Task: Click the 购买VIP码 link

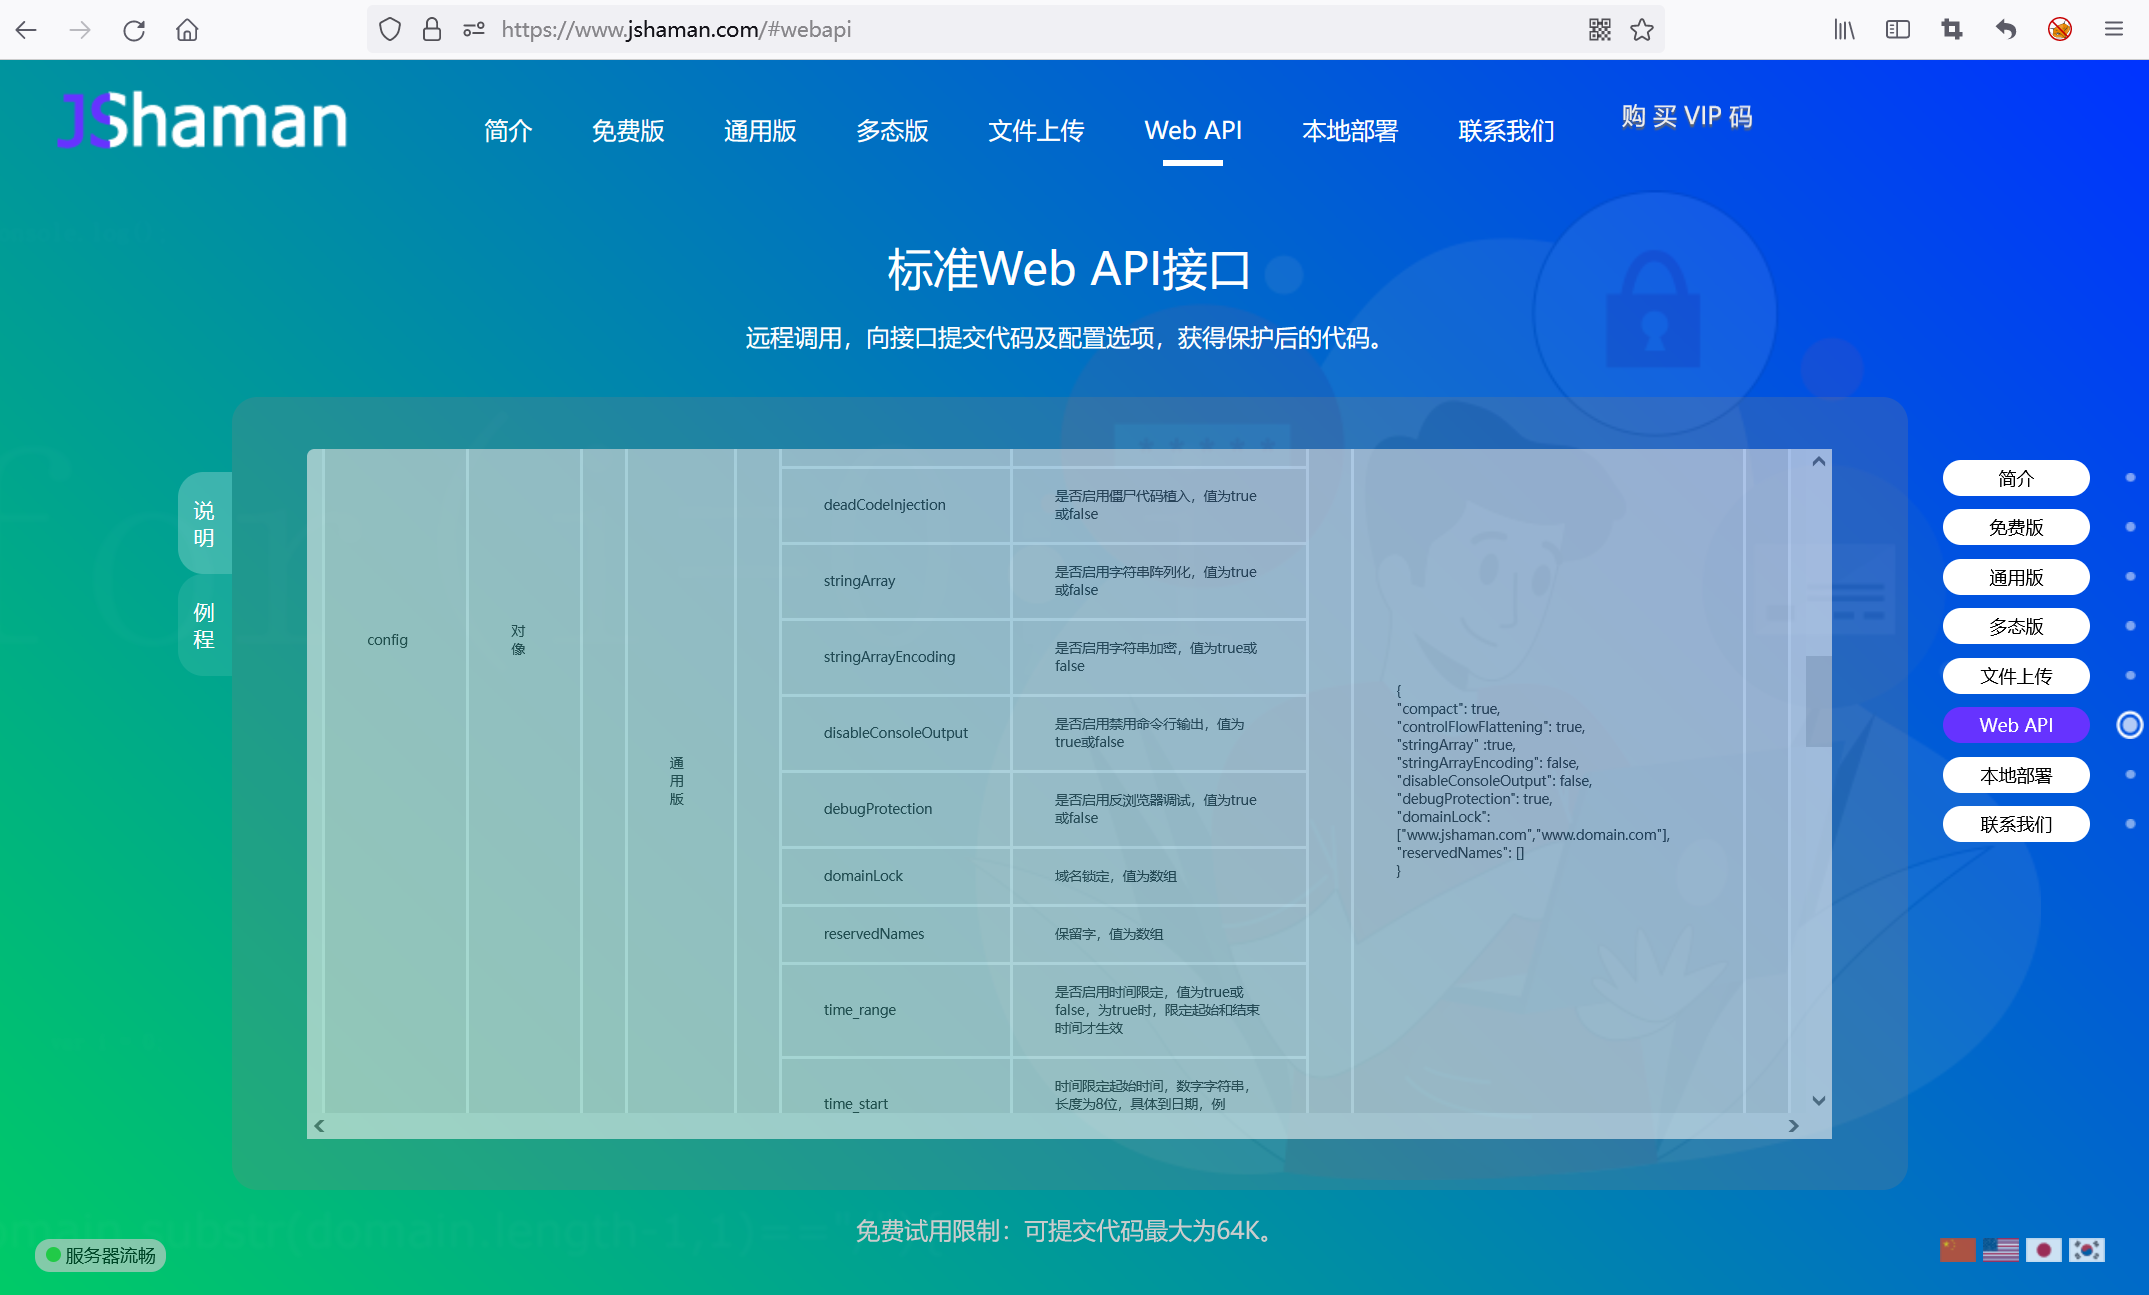Action: pos(1686,117)
